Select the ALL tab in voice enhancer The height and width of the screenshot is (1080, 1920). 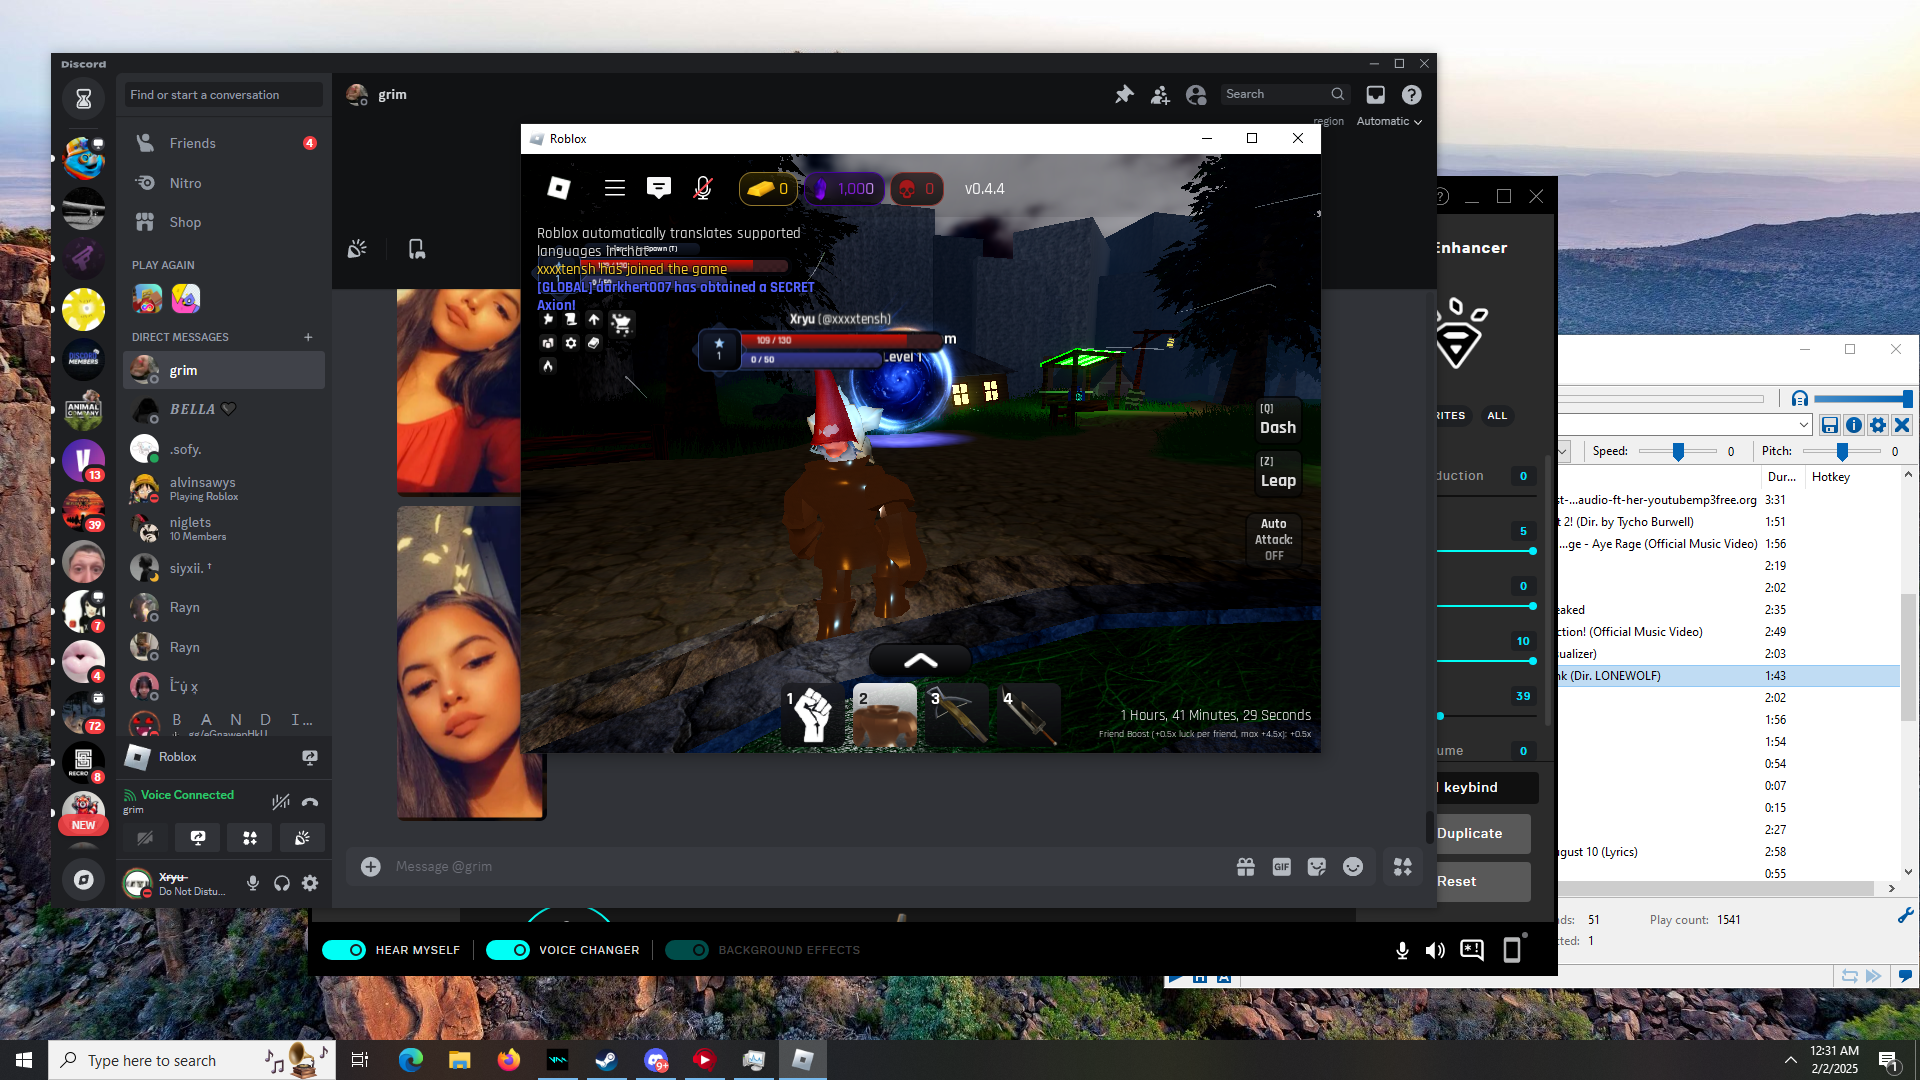pos(1497,416)
